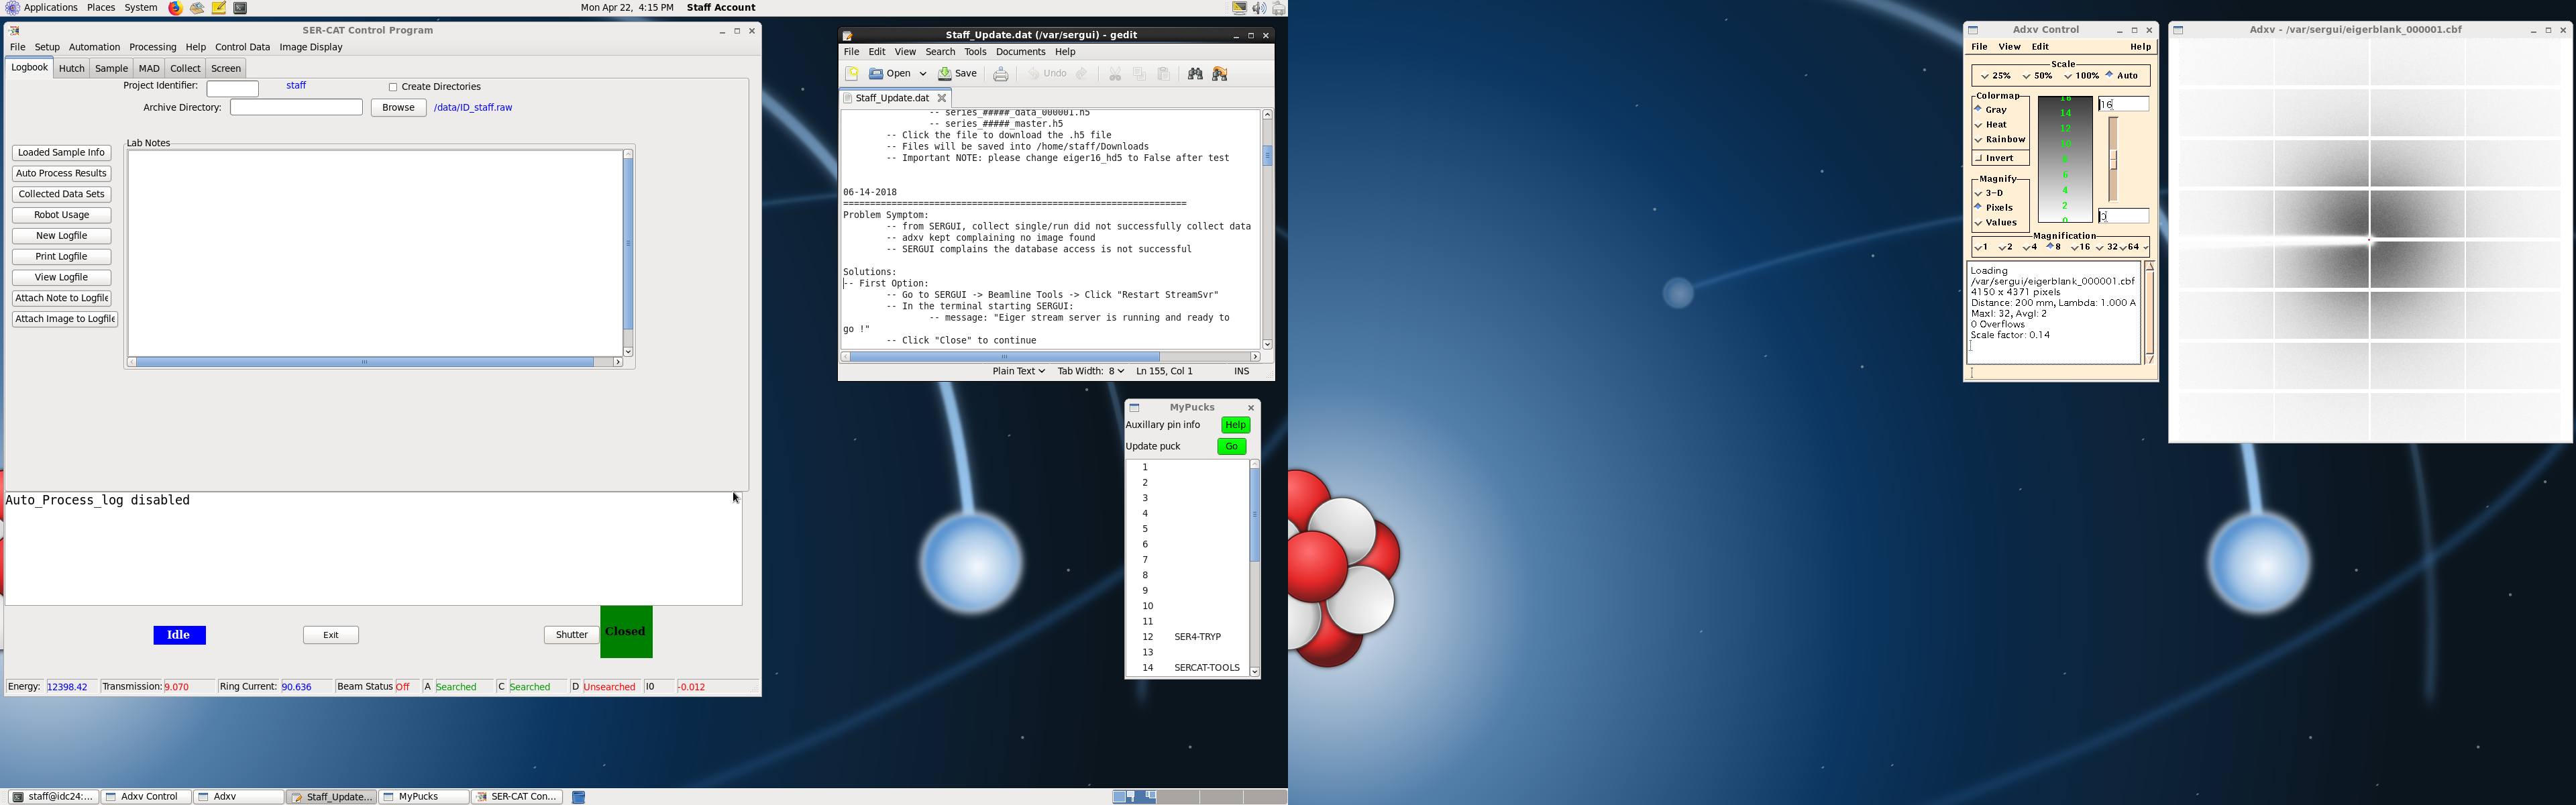Image resolution: width=2576 pixels, height=805 pixels.
Task: Open the recent files dropdown next to Open
Action: 923,74
